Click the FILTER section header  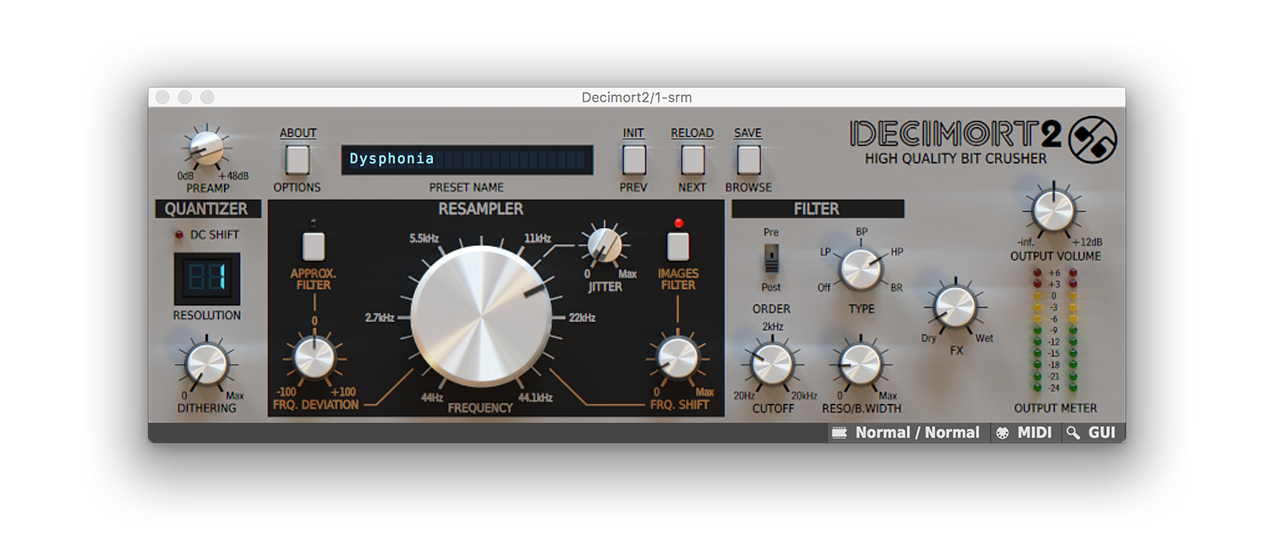click(817, 209)
